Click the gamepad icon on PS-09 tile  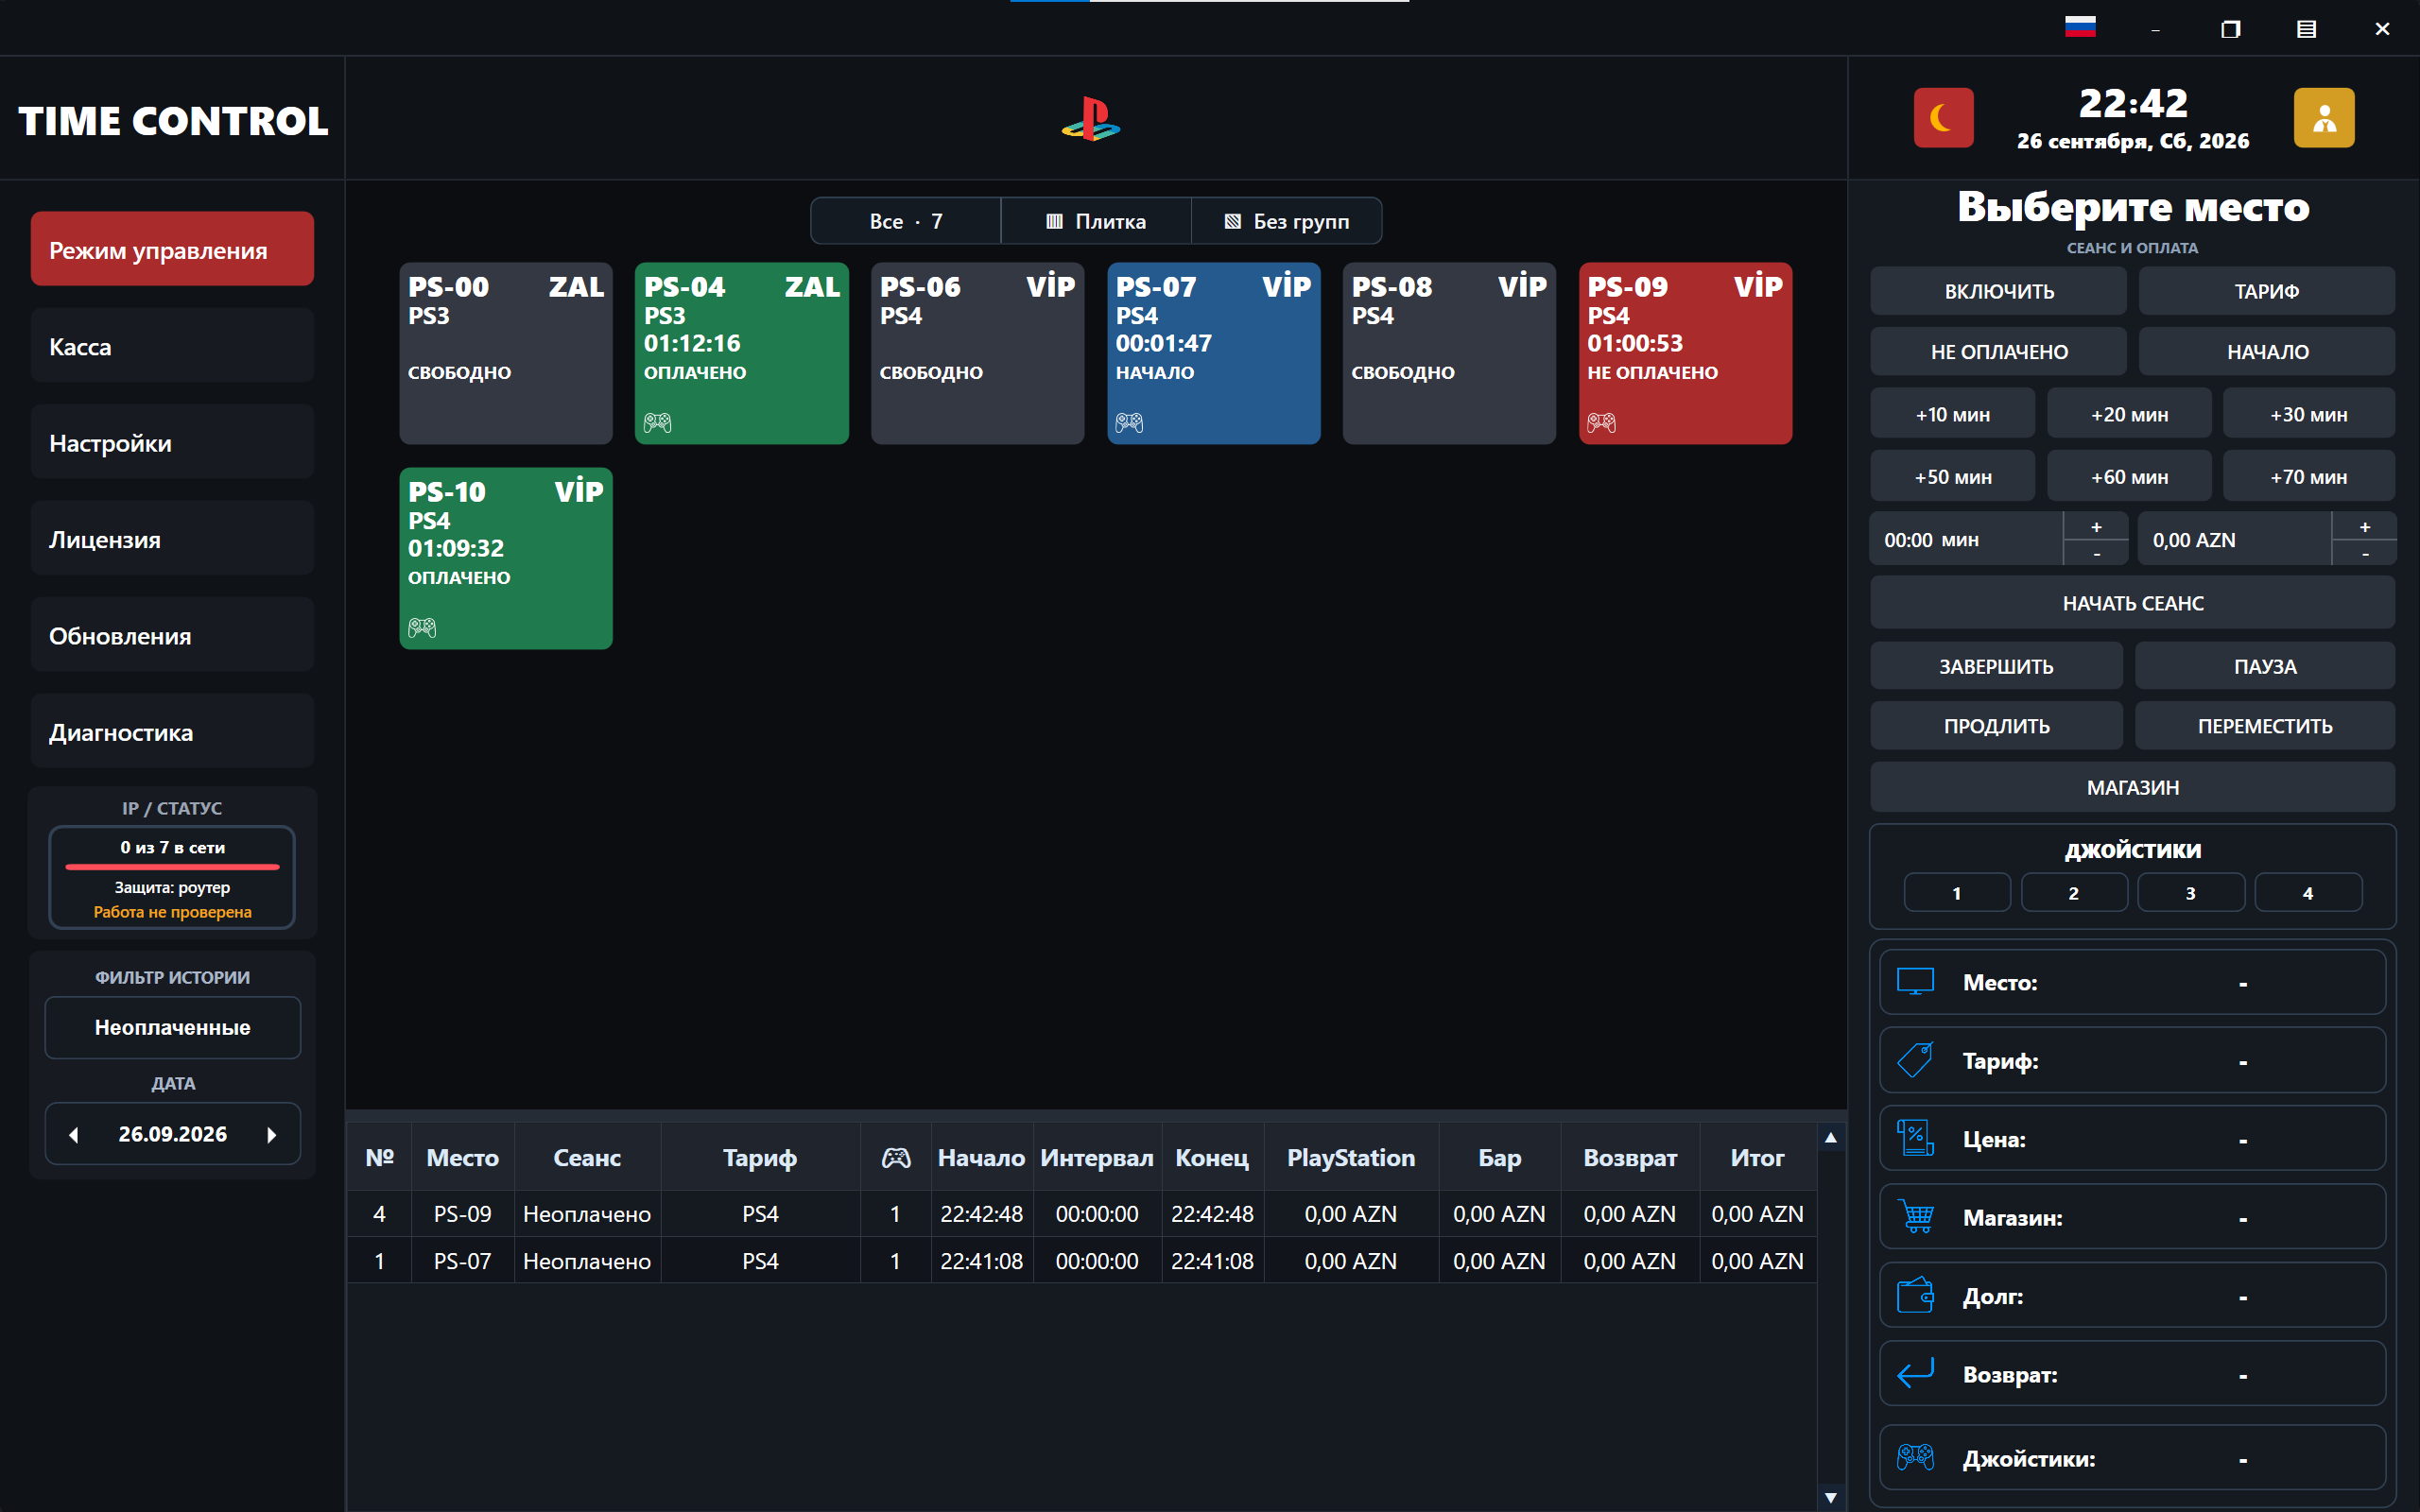1601,423
